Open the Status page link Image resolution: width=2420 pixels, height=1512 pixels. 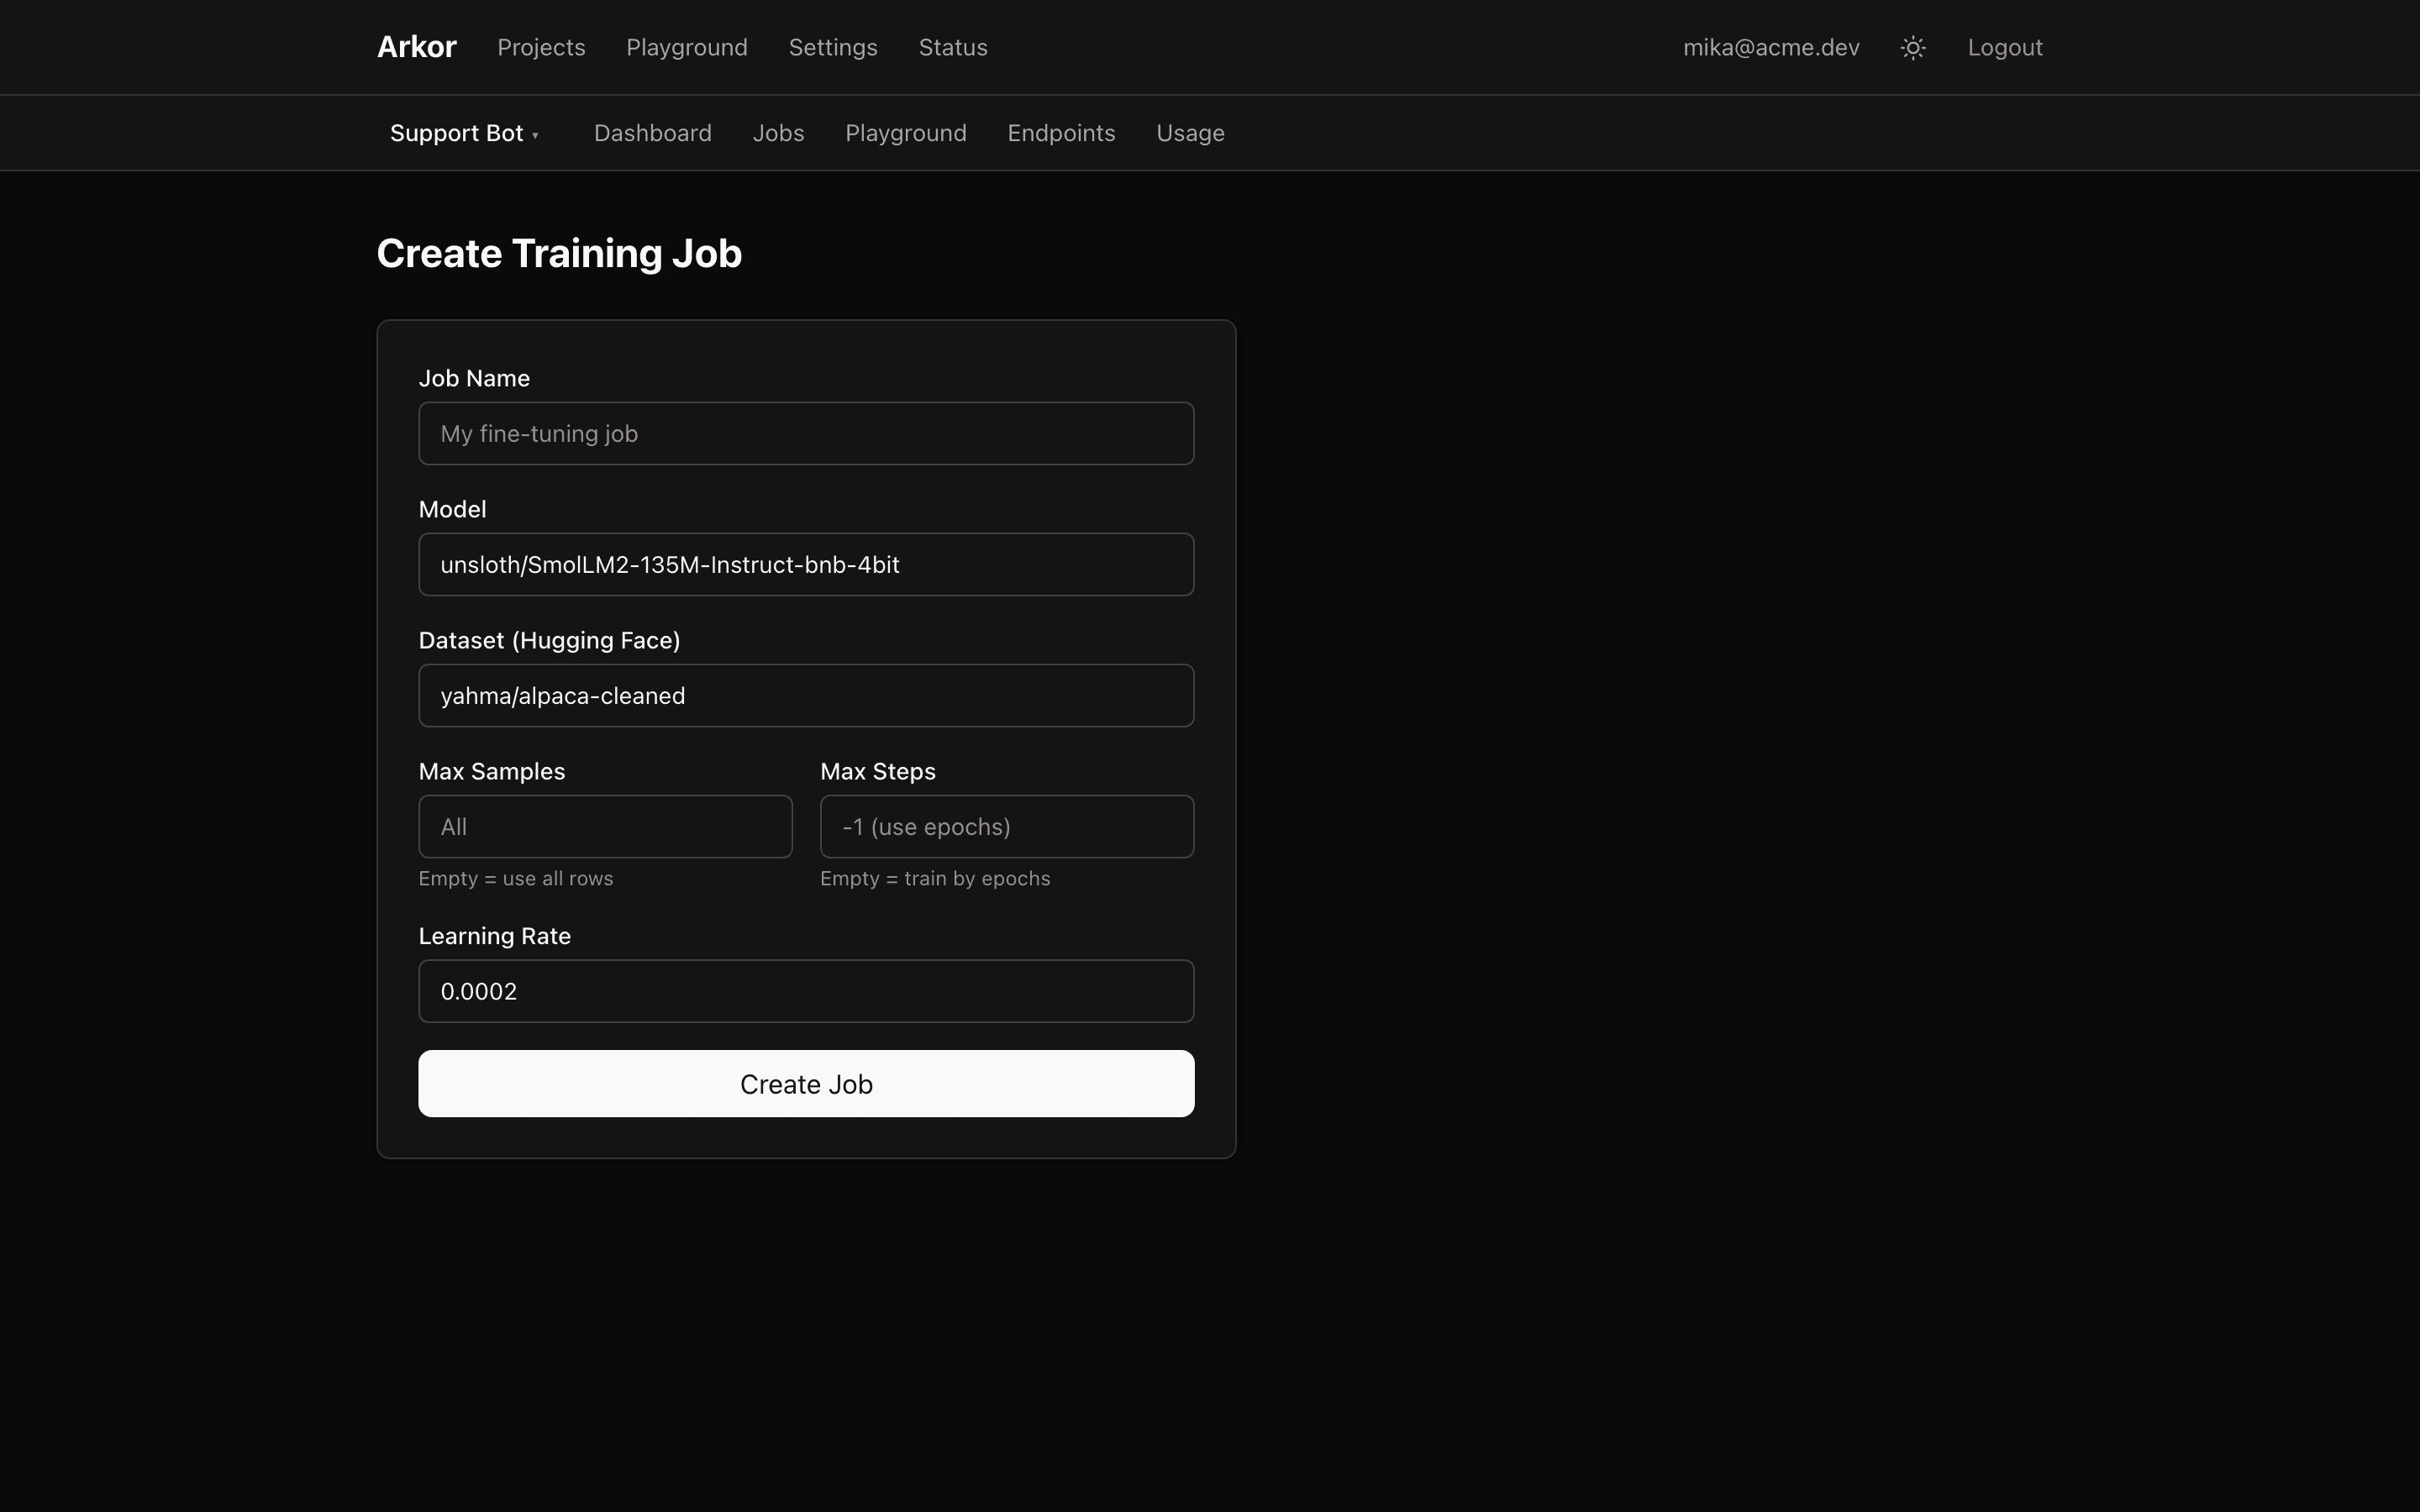[953, 47]
